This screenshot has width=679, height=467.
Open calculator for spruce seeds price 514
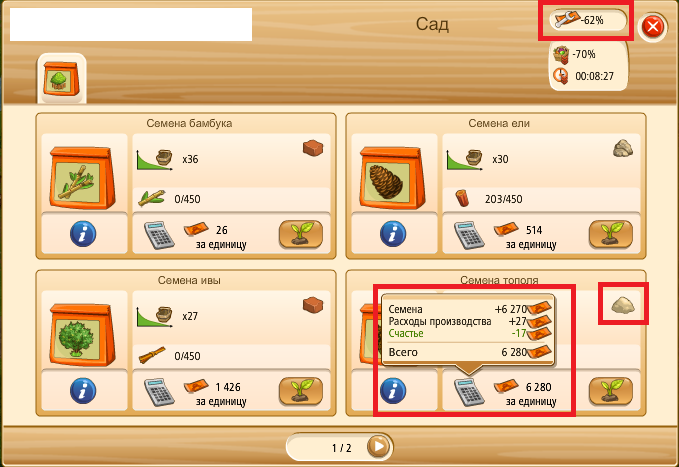(469, 236)
